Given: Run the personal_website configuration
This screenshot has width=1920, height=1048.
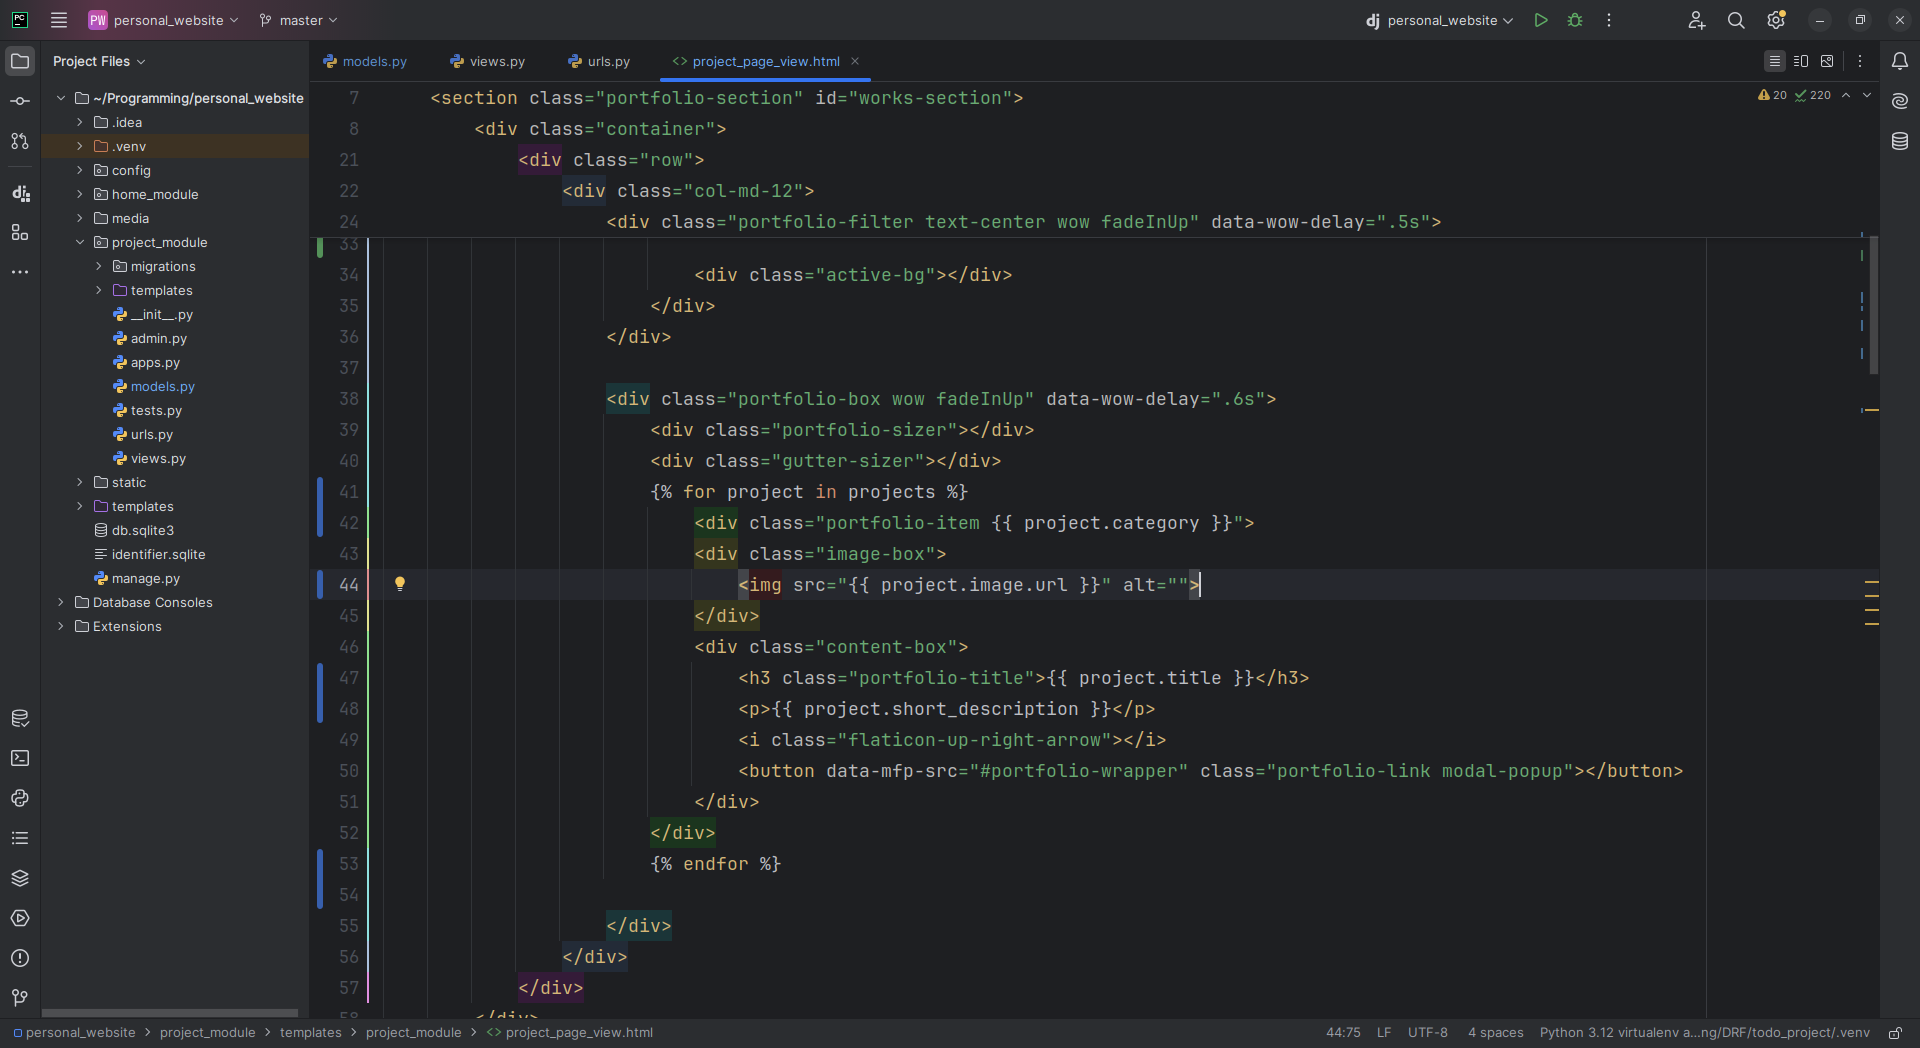Looking at the screenshot, I should [x=1541, y=20].
